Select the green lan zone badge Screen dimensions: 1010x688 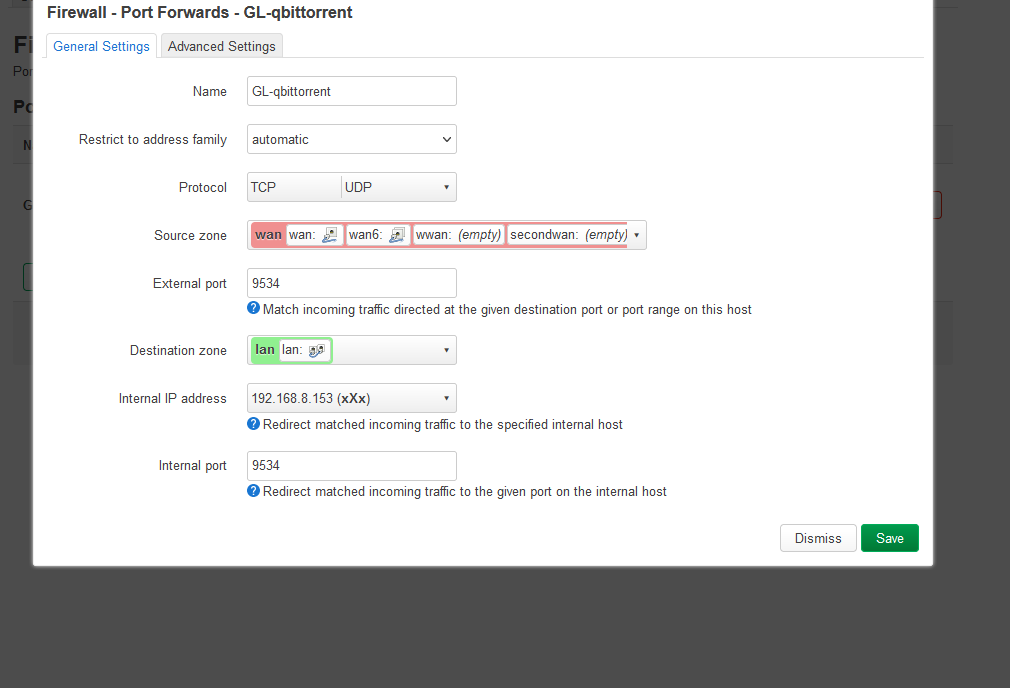(264, 350)
